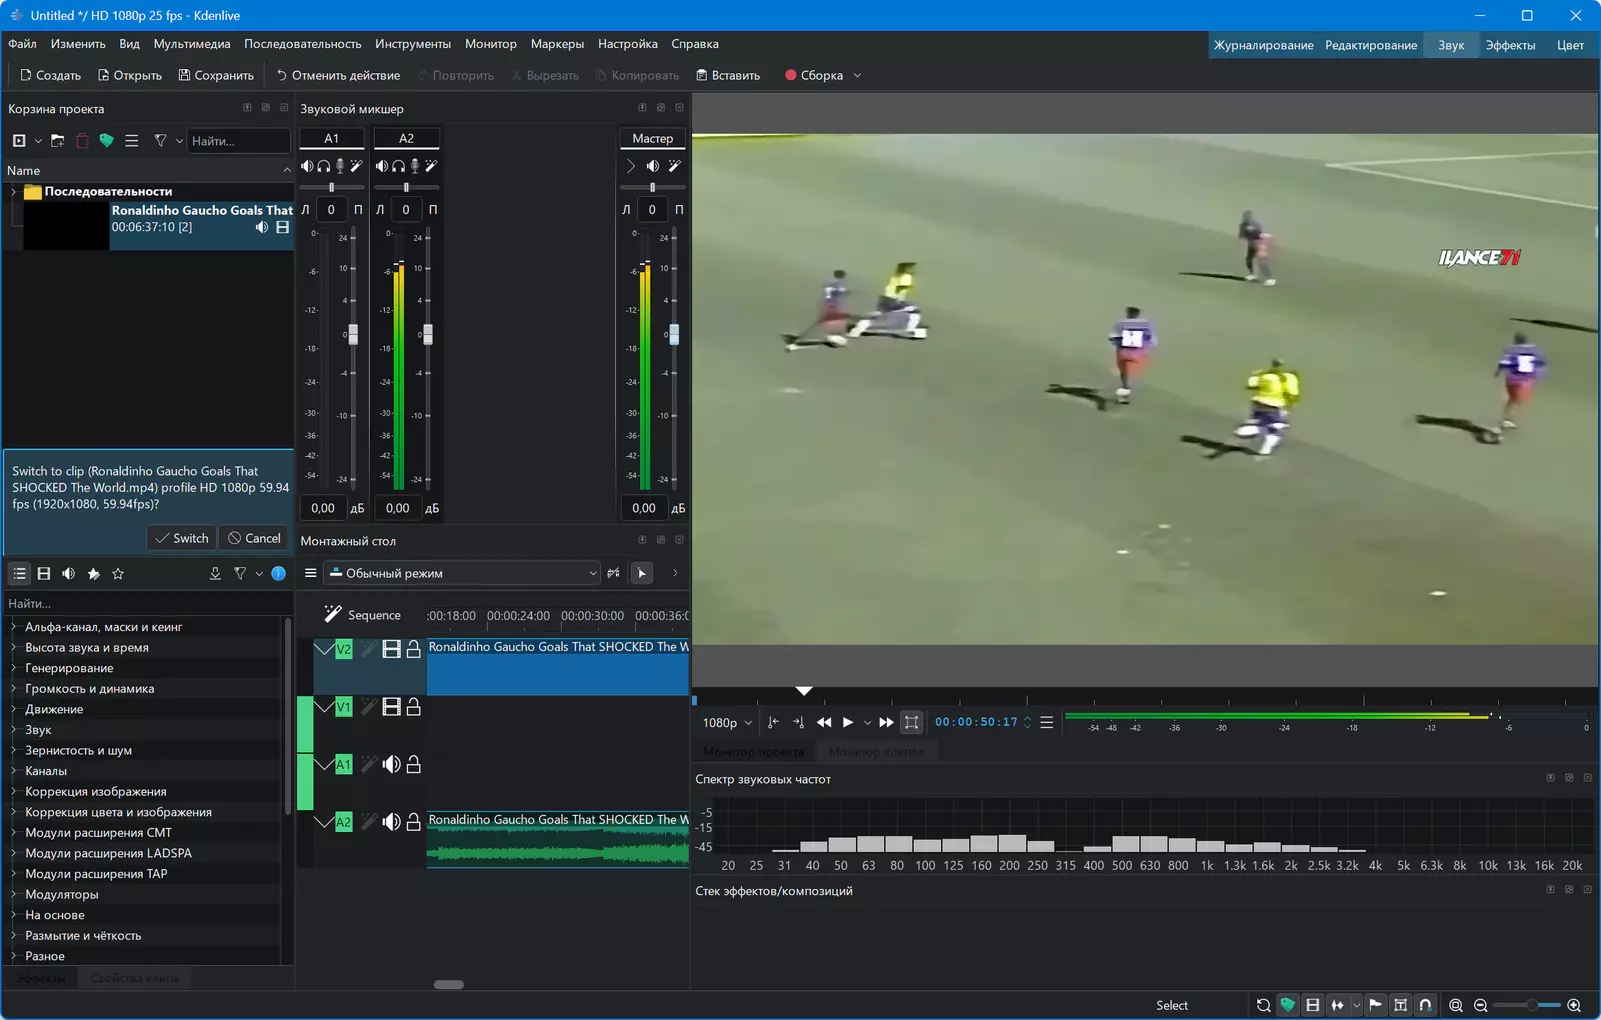Image resolution: width=1601 pixels, height=1020 pixels.
Task: Confirm the profile change with Switch
Action: (x=182, y=538)
